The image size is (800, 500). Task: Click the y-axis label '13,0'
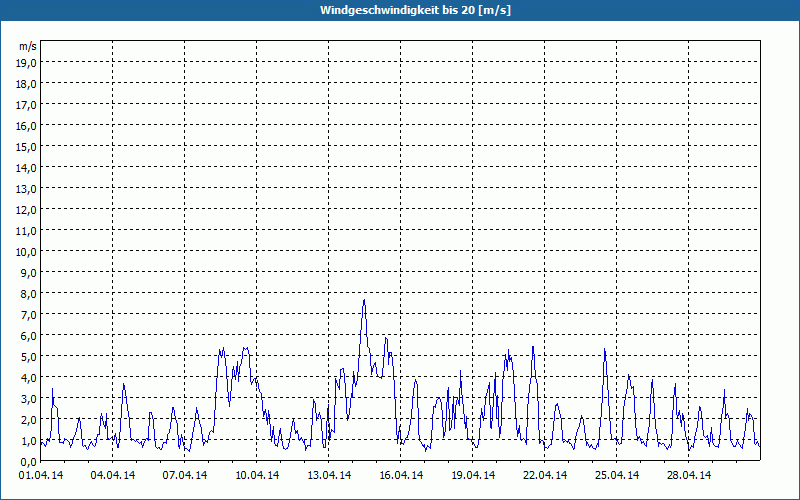pos(27,189)
